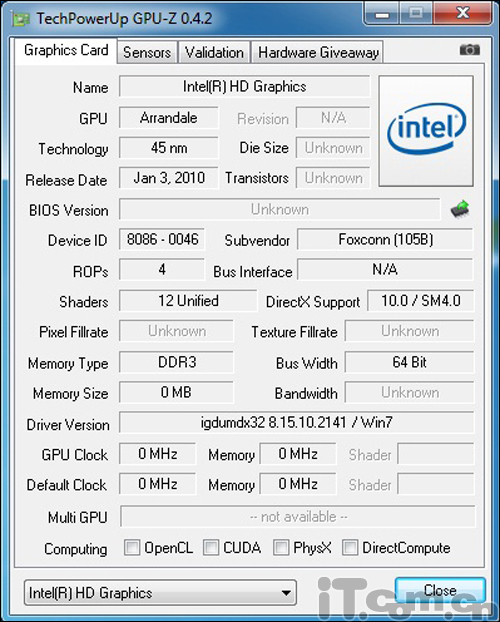The height and width of the screenshot is (622, 500).
Task: Select the Hardware Giveaway tab
Action: (318, 52)
